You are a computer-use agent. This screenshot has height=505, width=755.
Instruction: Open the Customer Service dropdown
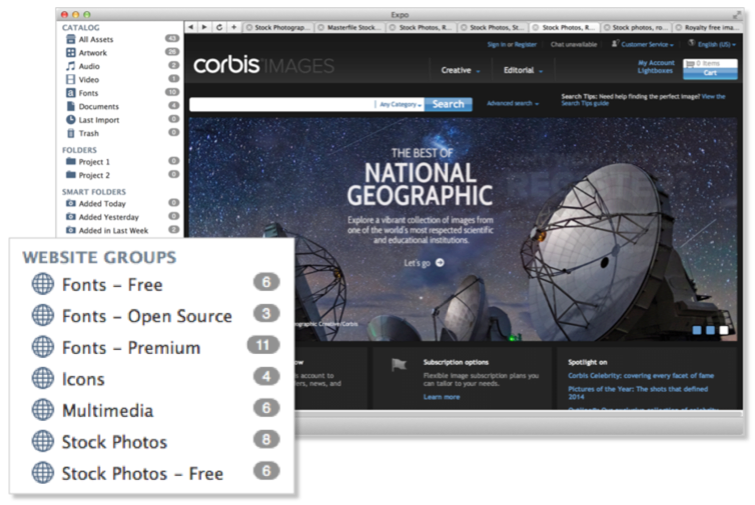[643, 44]
